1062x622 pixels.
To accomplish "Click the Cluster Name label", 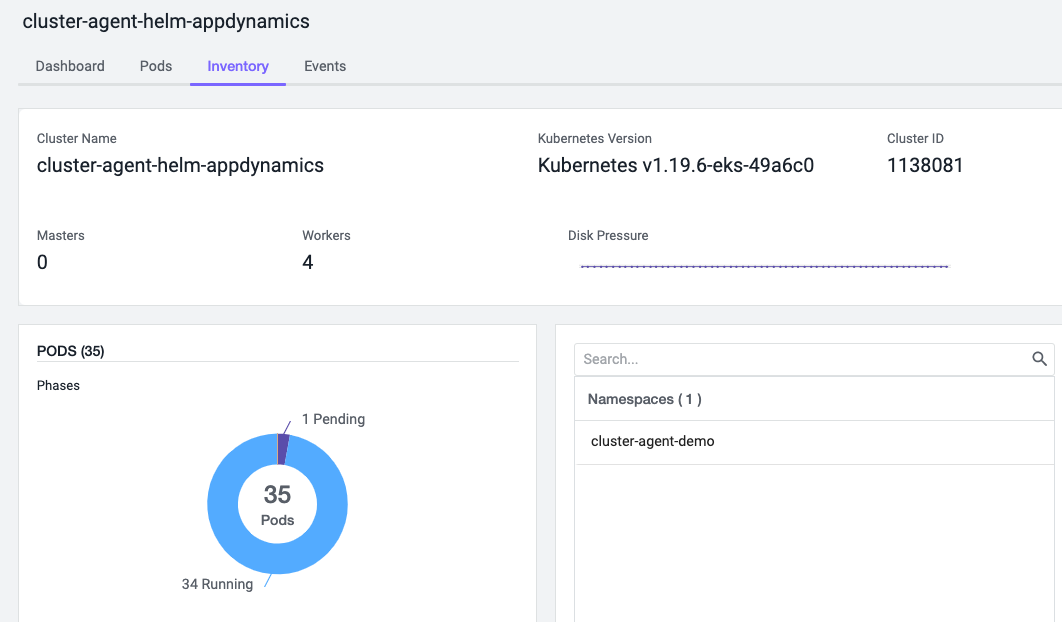I will 77,138.
